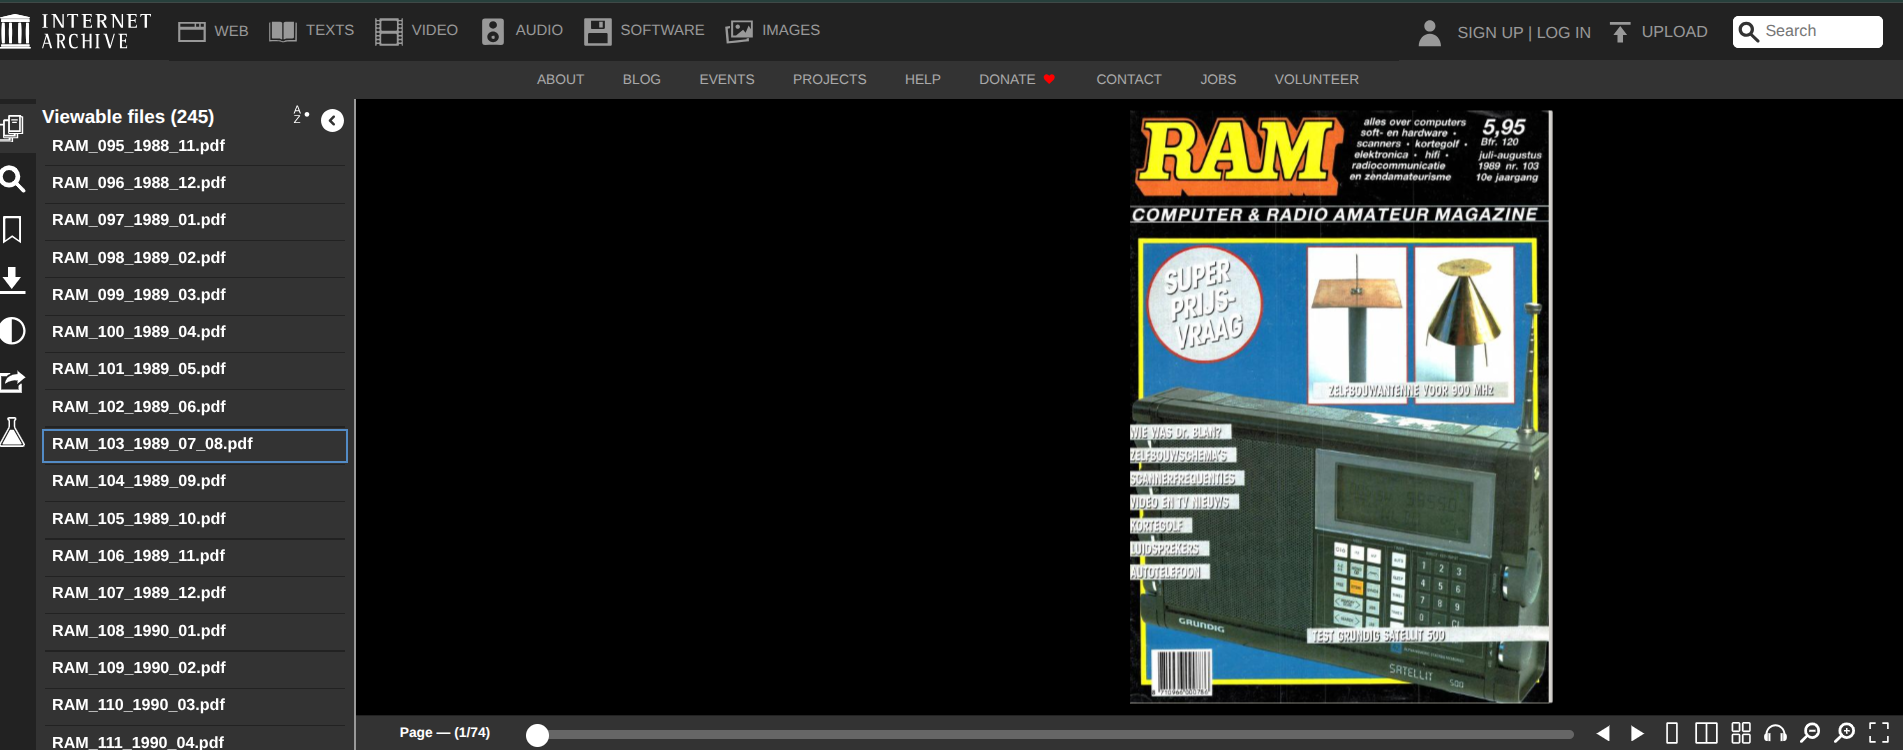Change the file list sort order
The image size is (1903, 750).
(x=300, y=115)
